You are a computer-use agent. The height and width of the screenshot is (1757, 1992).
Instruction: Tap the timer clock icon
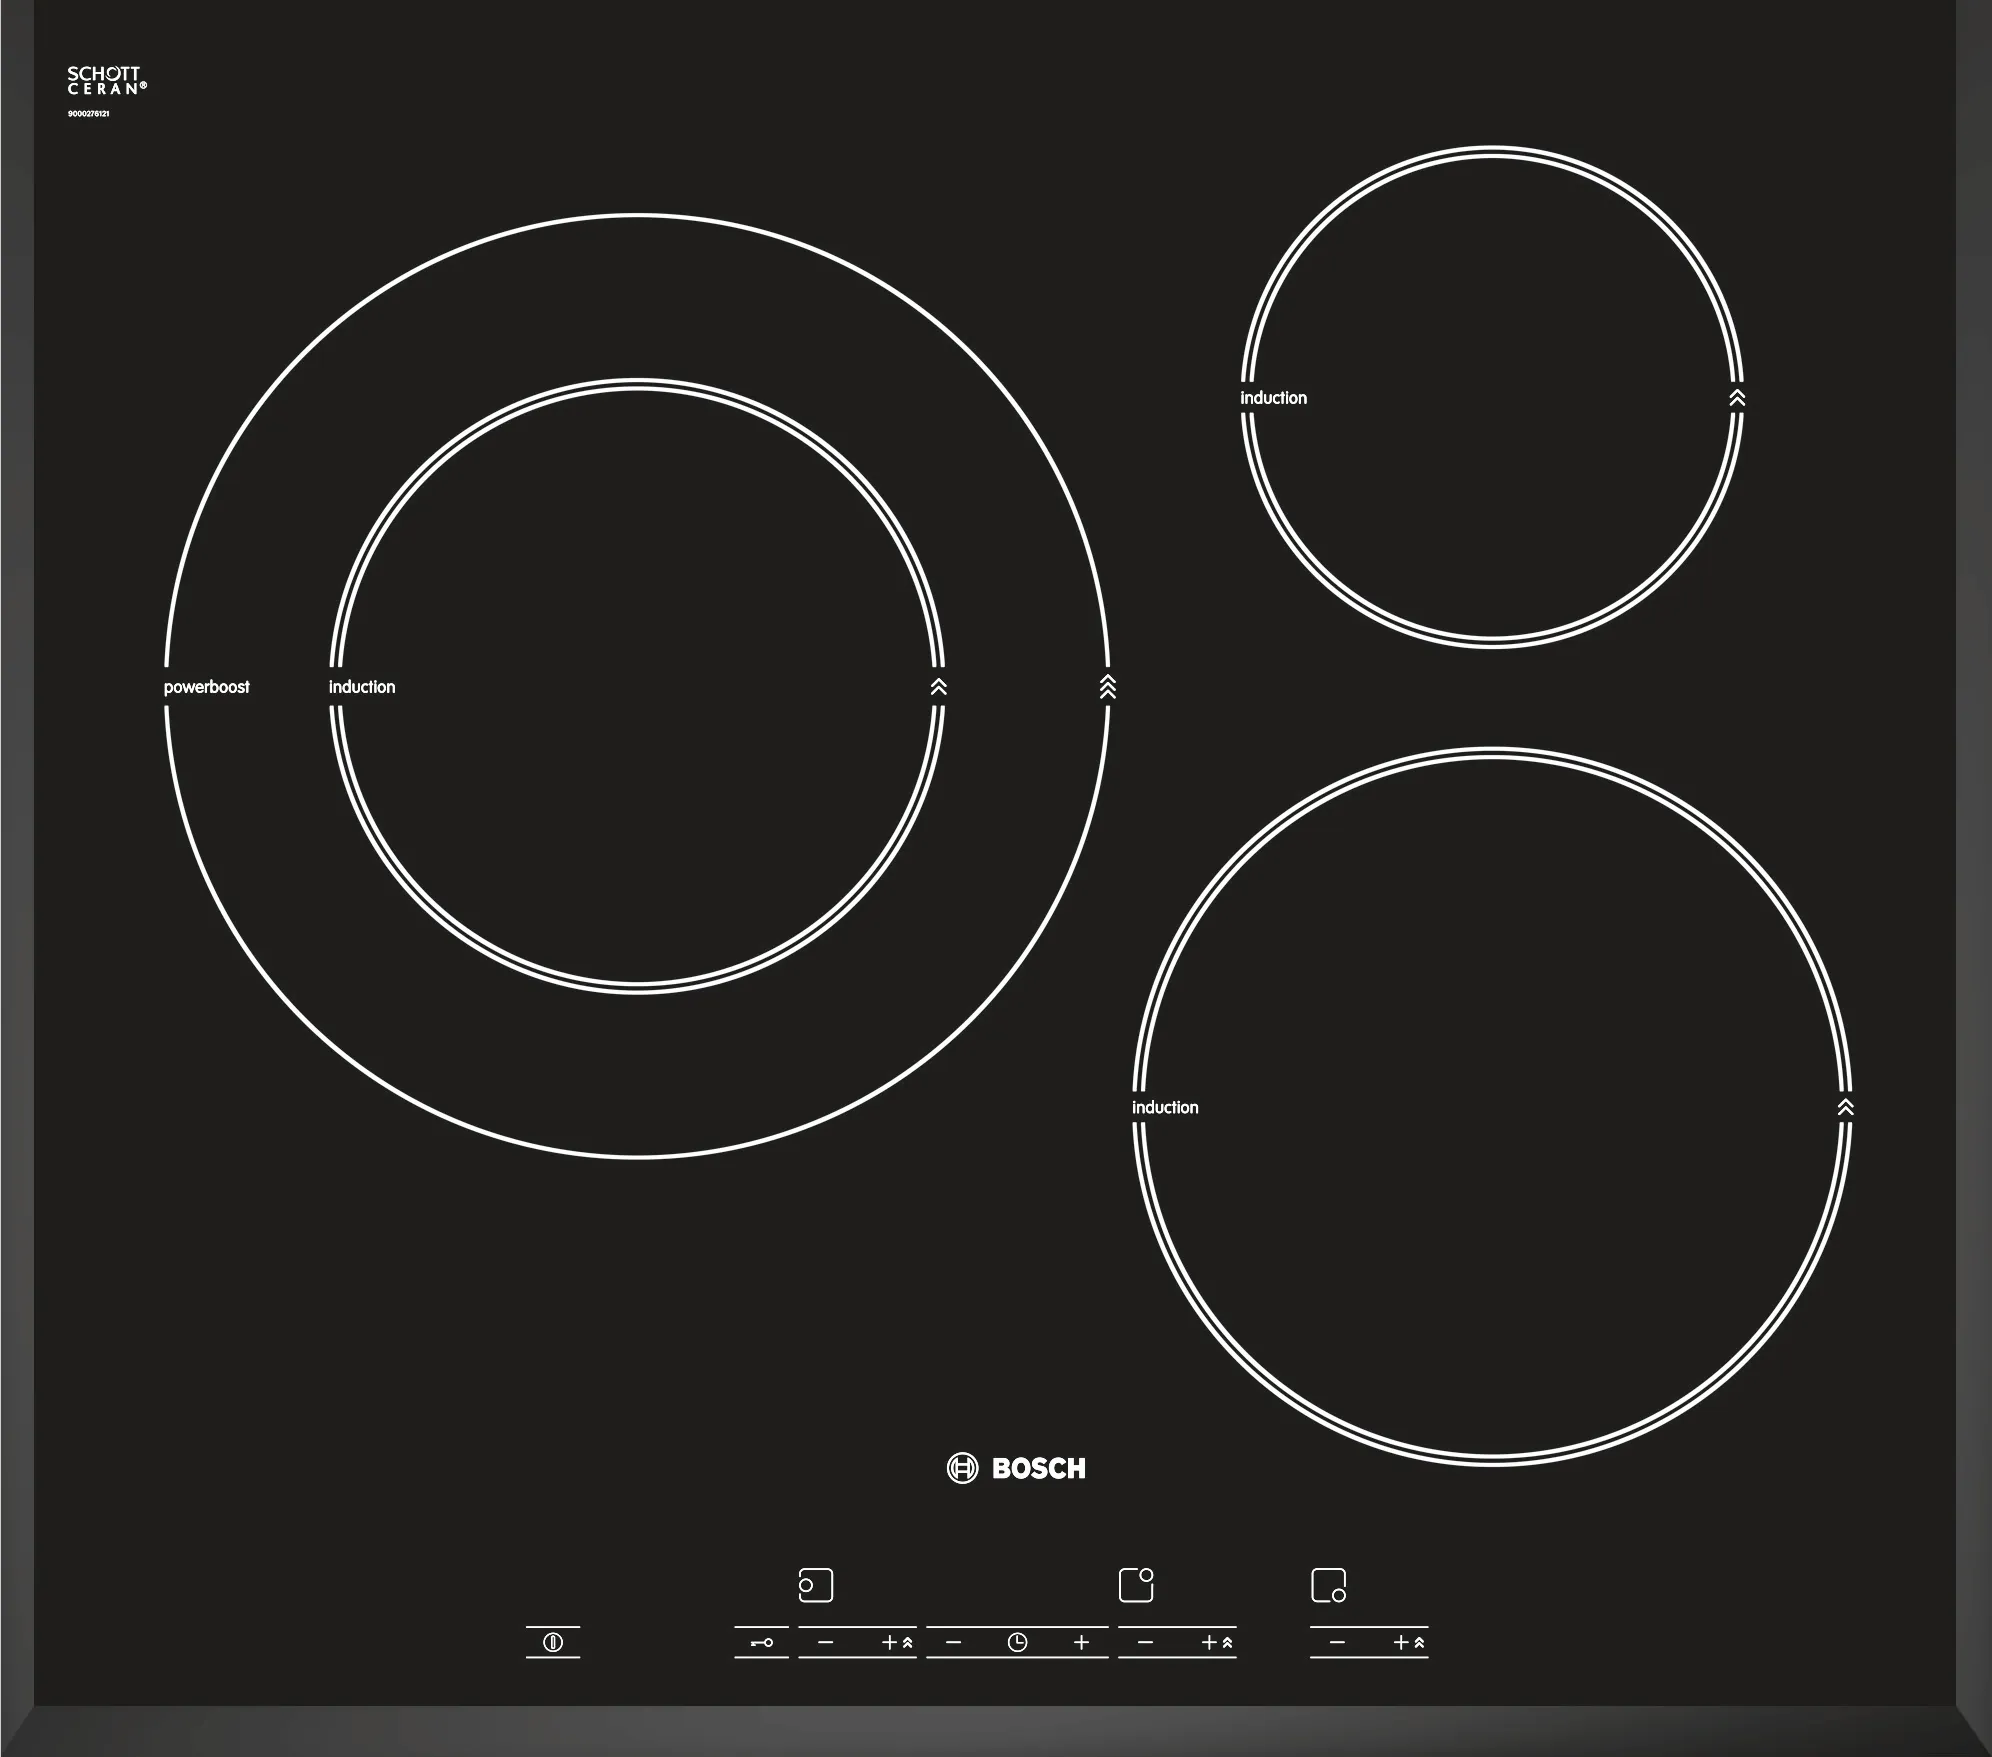pyautogui.click(x=1017, y=1642)
